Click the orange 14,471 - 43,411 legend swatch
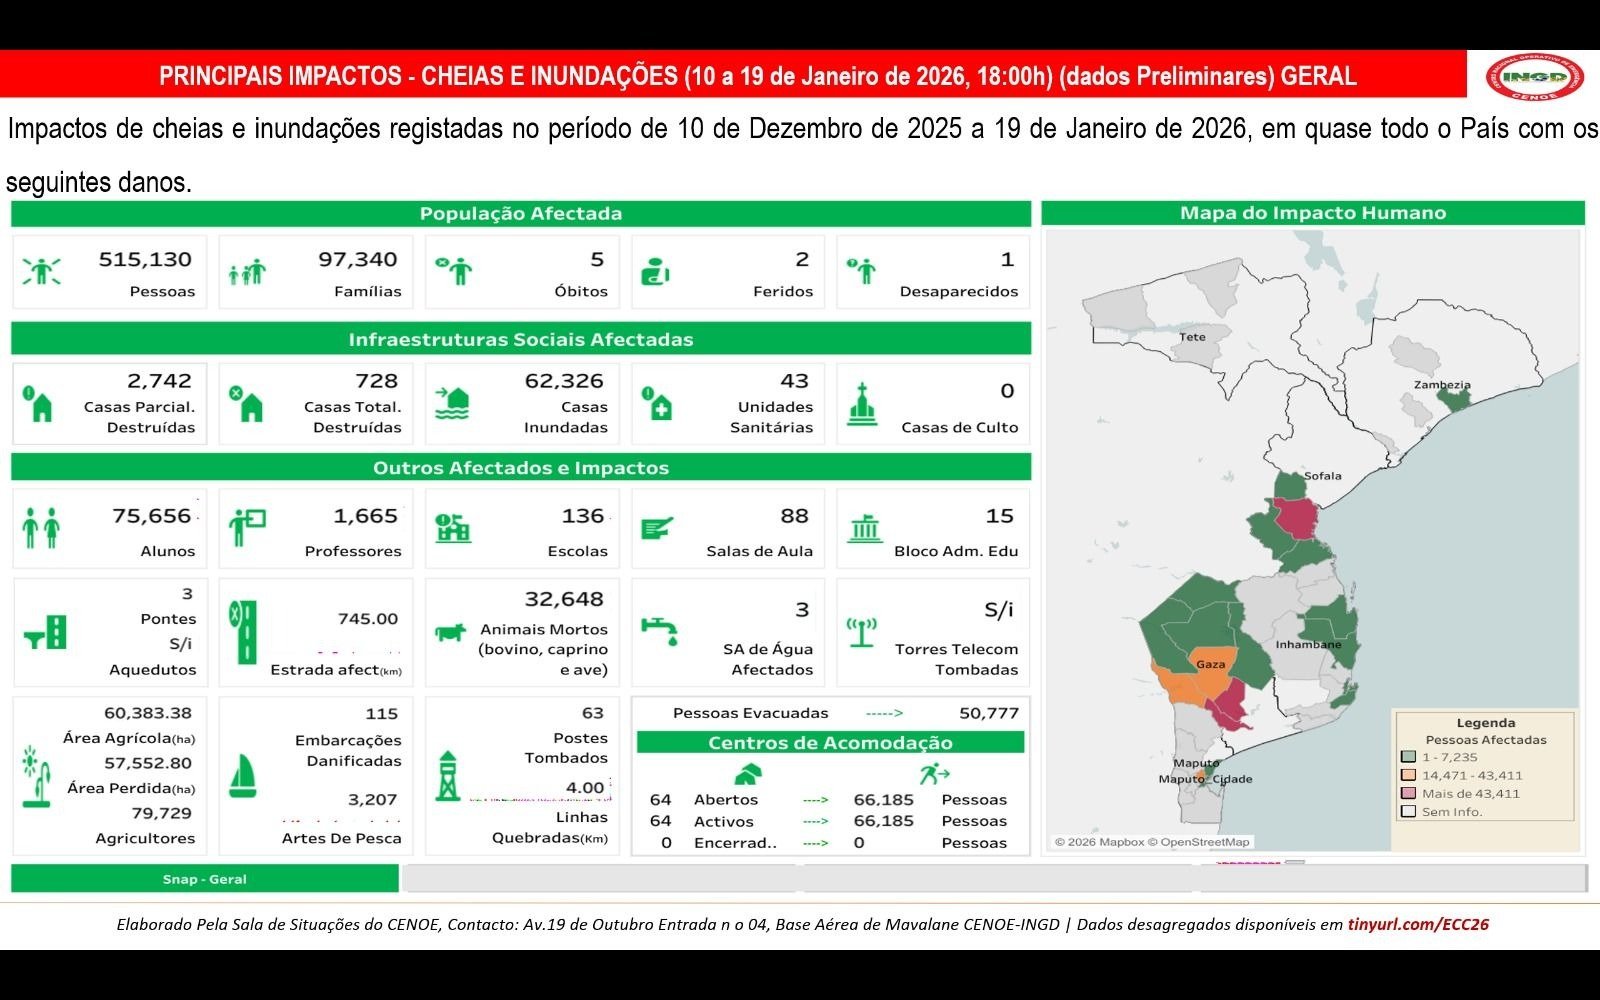 [1409, 775]
